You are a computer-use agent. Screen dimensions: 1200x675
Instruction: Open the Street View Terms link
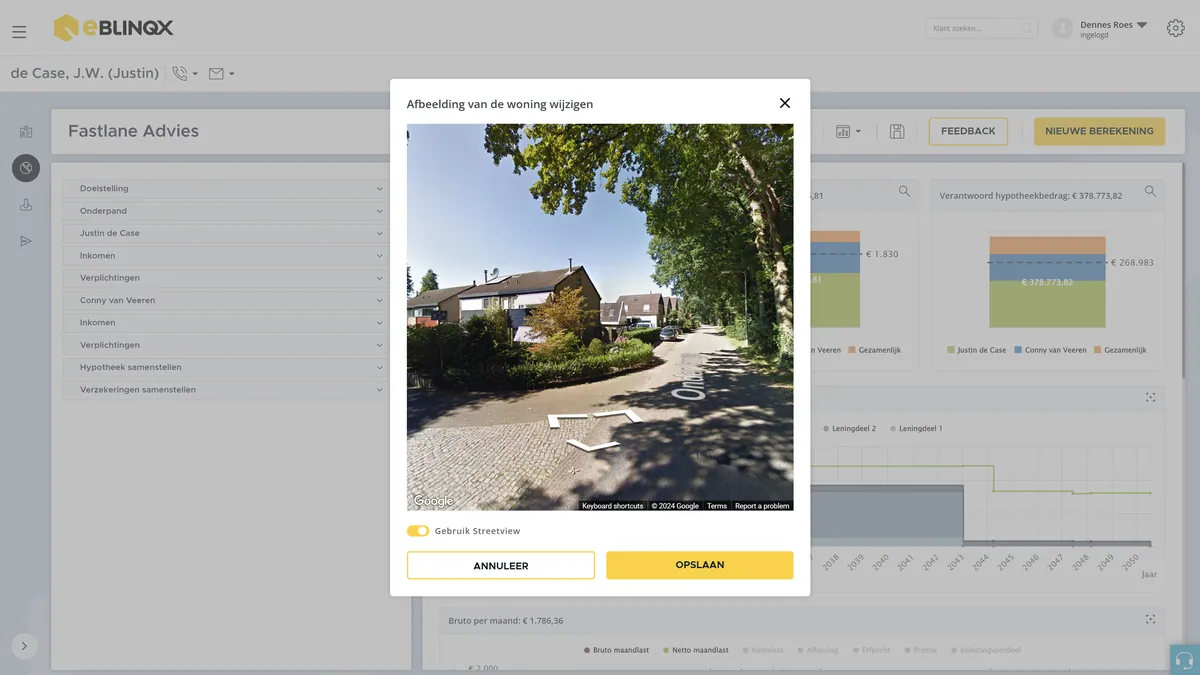717,506
